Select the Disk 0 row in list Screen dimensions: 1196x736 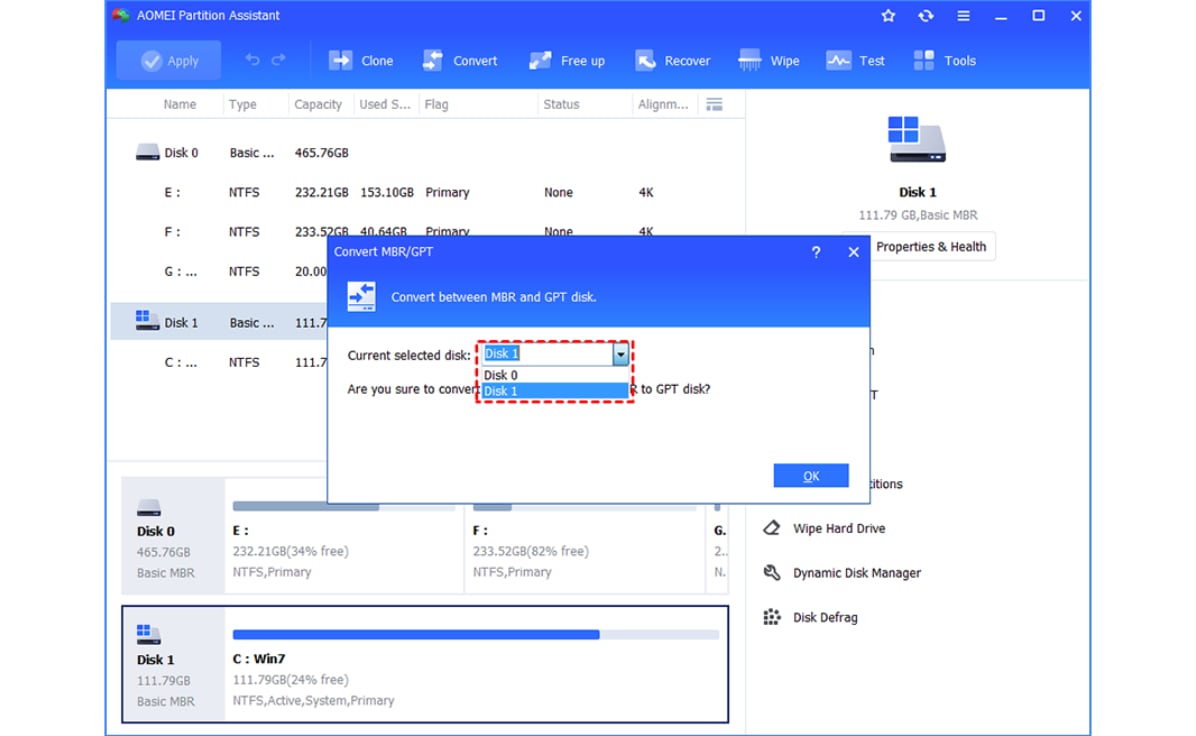426,153
